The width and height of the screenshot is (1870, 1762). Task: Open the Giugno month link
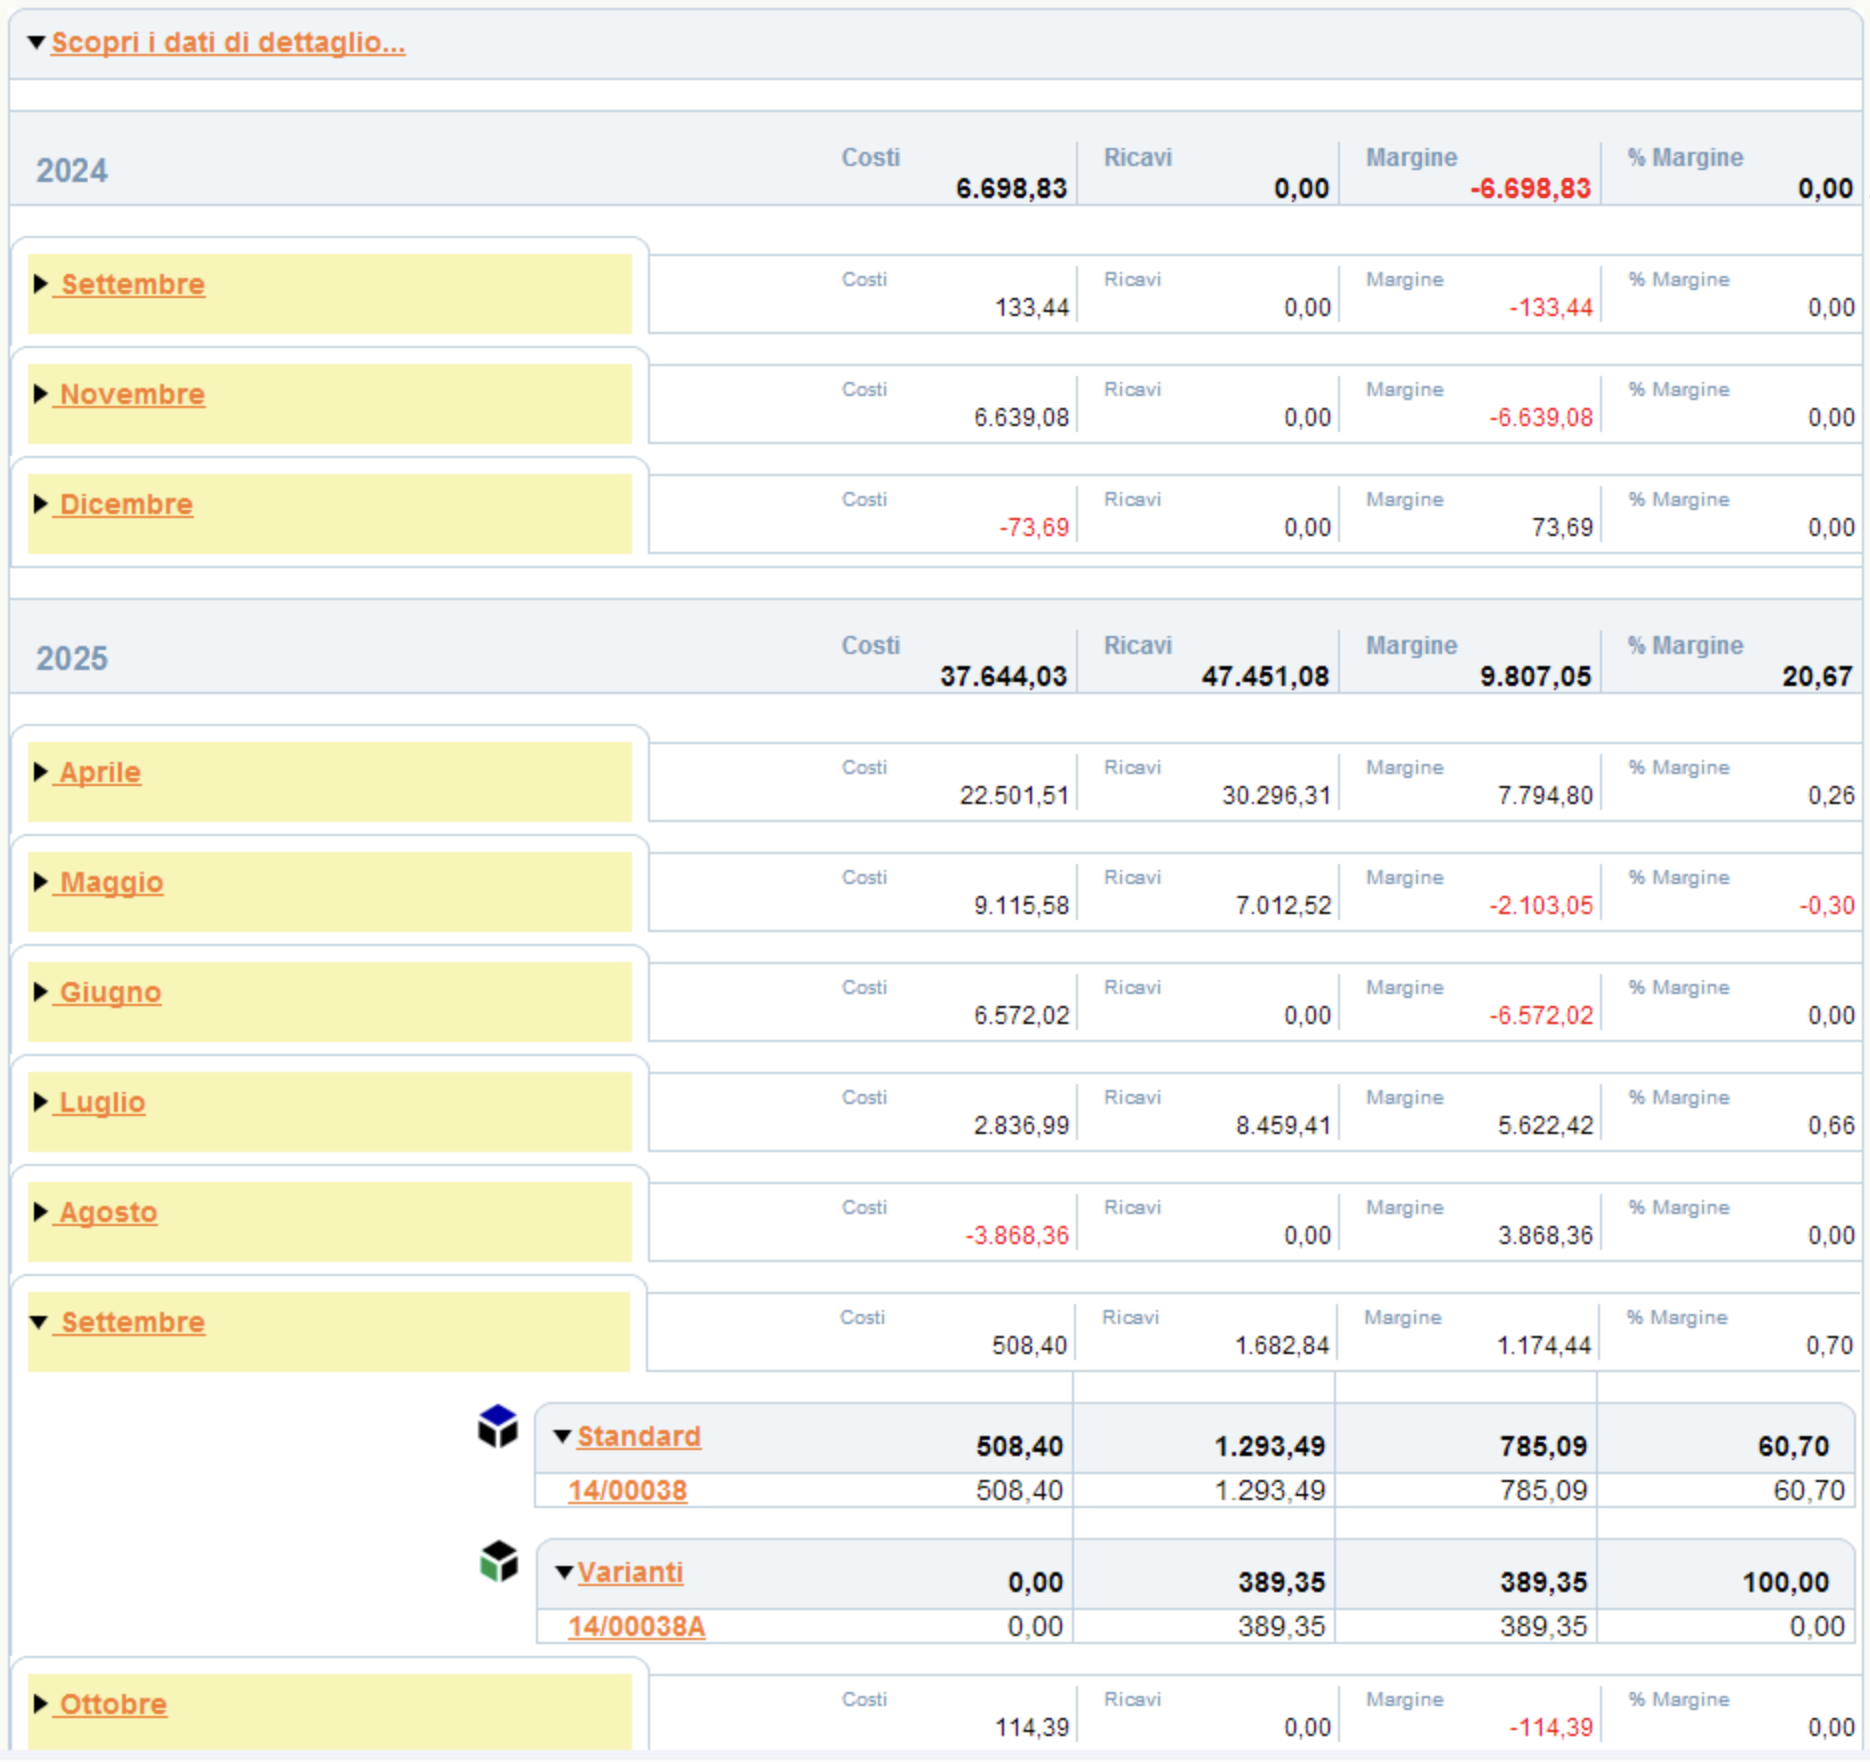(x=110, y=992)
